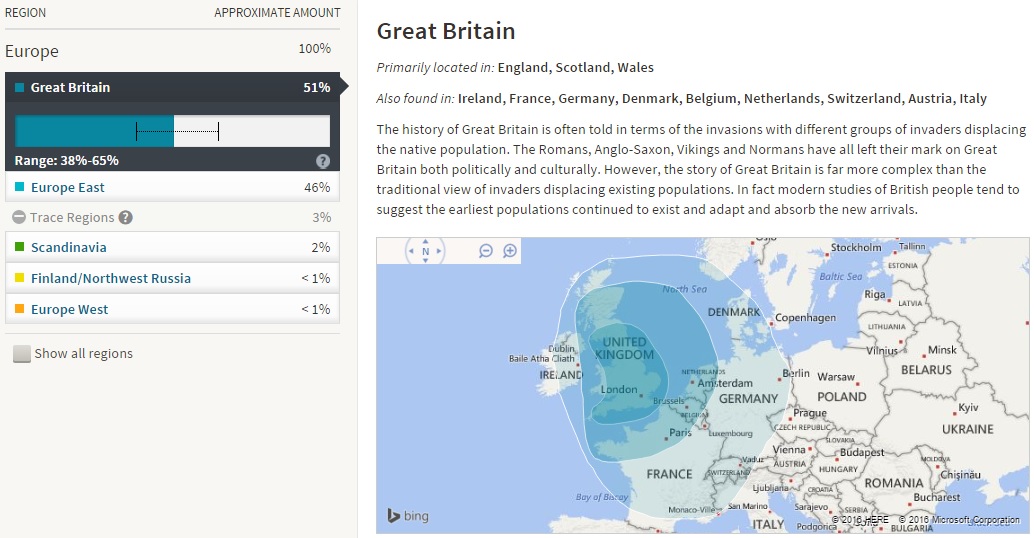Zoom in on the ancestry map

click(510, 251)
